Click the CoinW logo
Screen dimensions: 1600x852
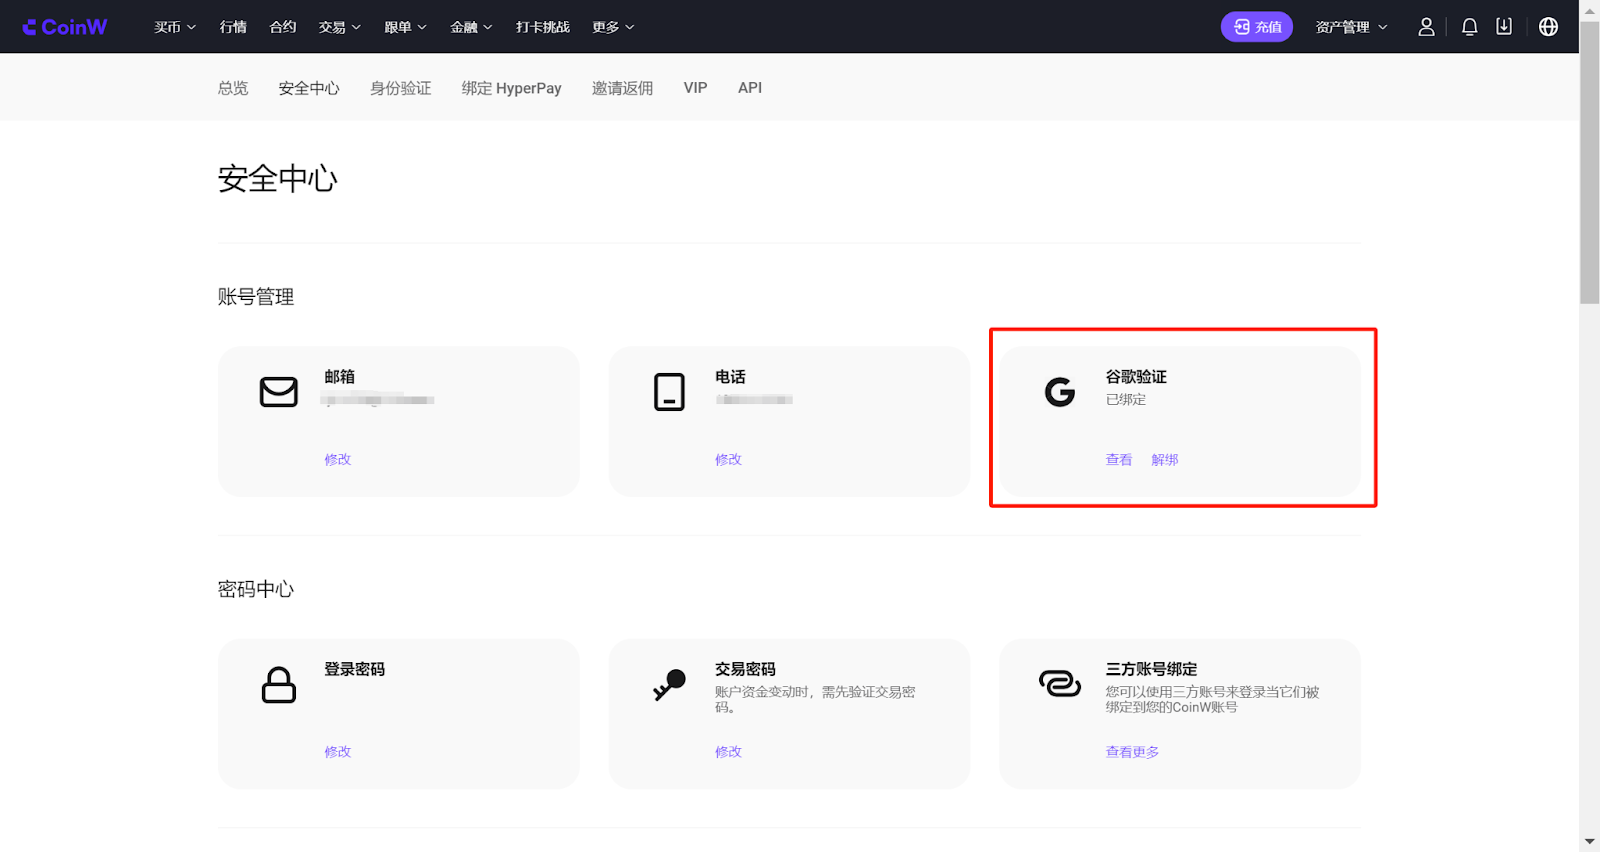(65, 27)
